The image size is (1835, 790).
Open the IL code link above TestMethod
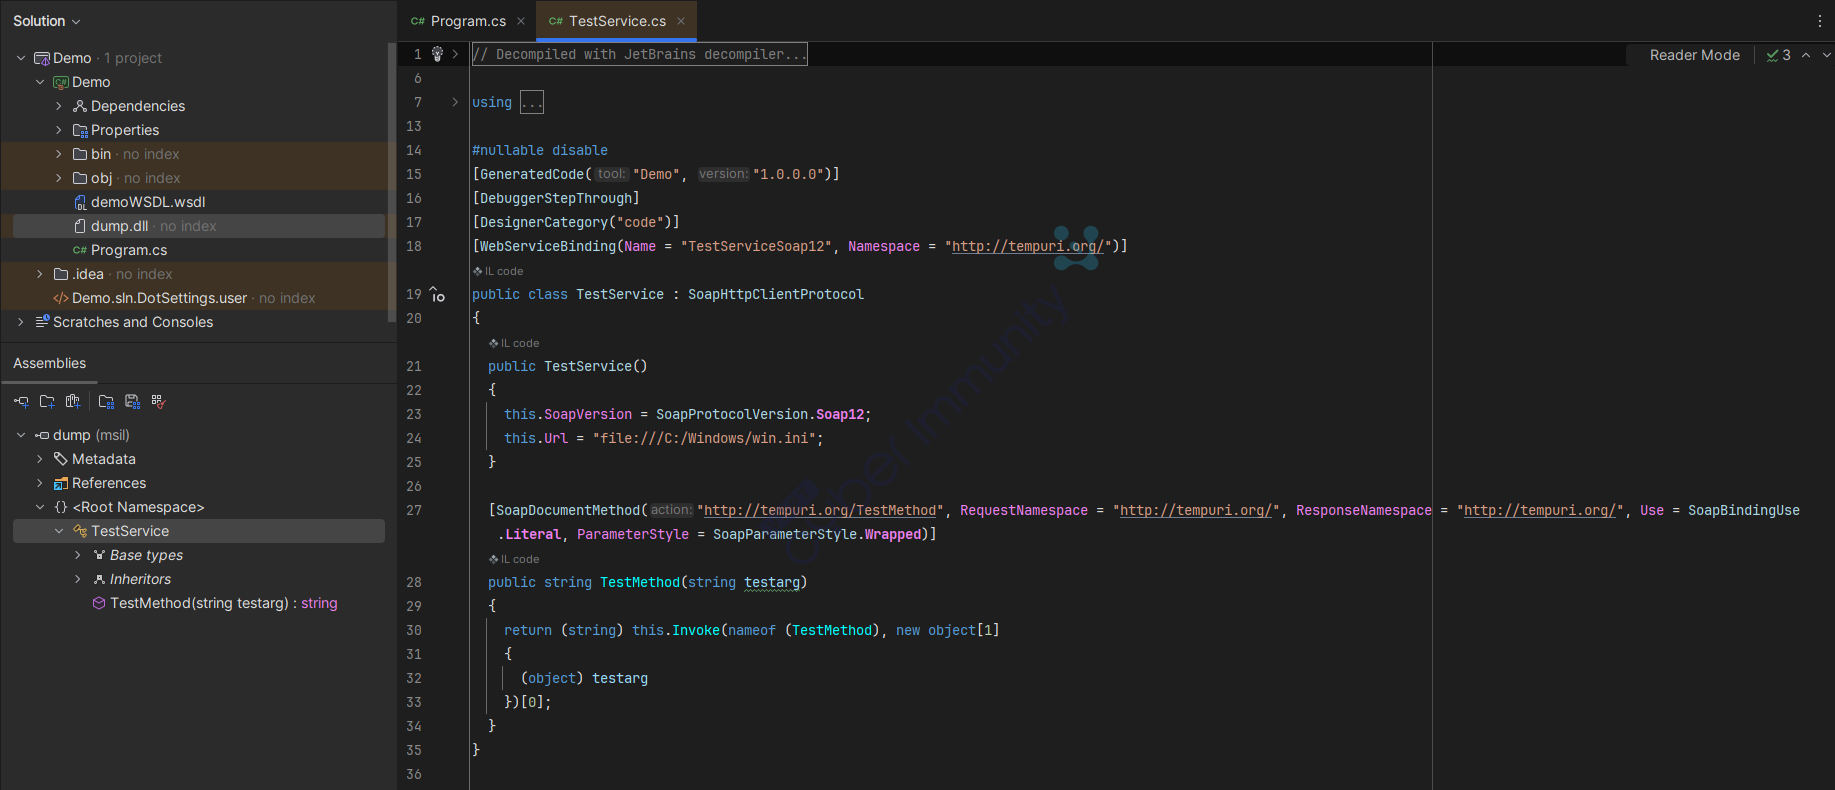[519, 559]
